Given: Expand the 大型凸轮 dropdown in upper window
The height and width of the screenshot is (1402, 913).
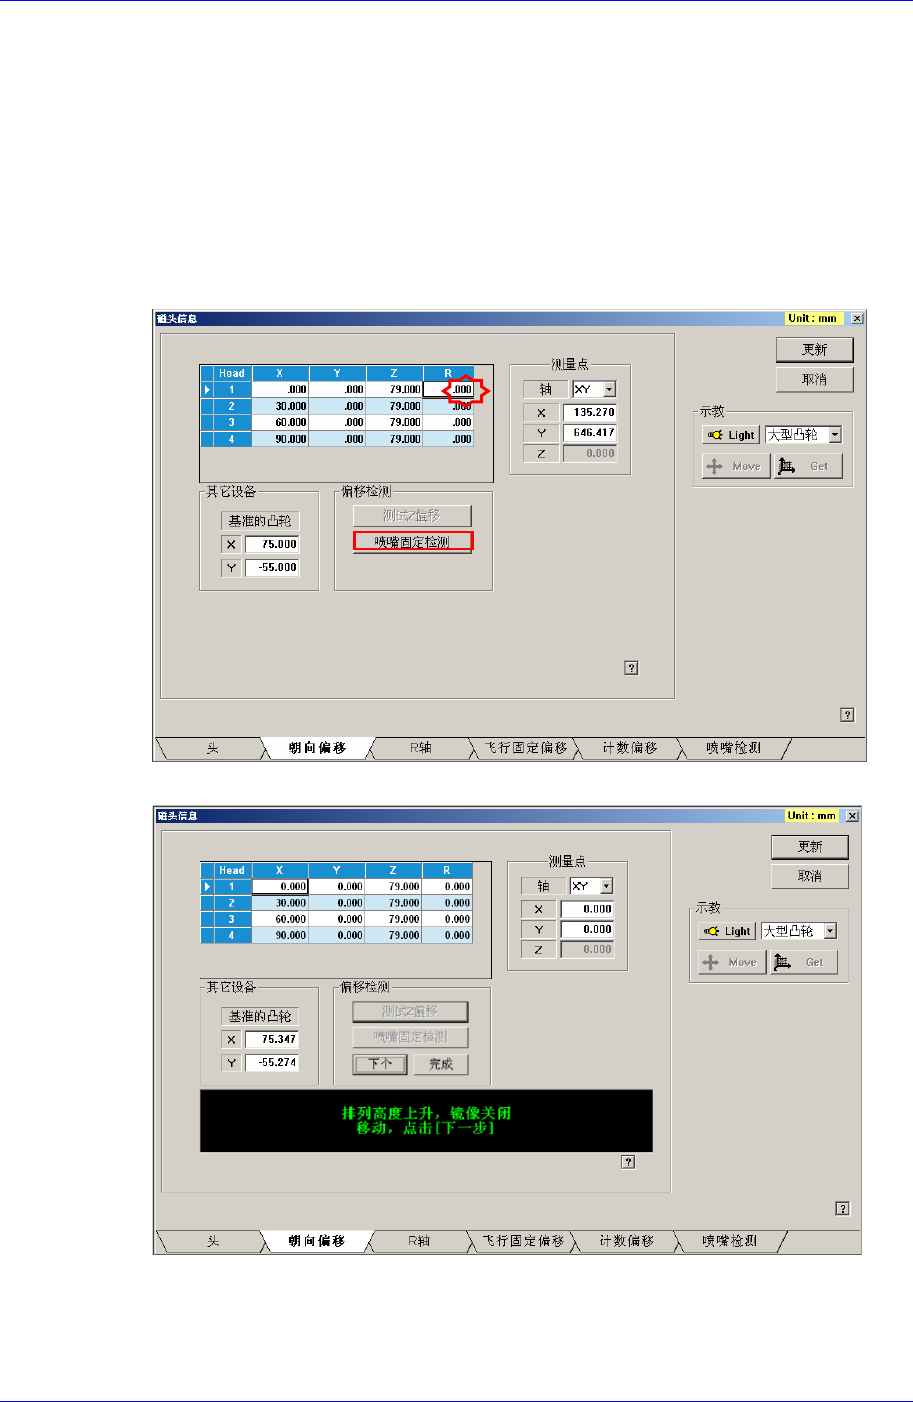Looking at the screenshot, I should (x=835, y=435).
